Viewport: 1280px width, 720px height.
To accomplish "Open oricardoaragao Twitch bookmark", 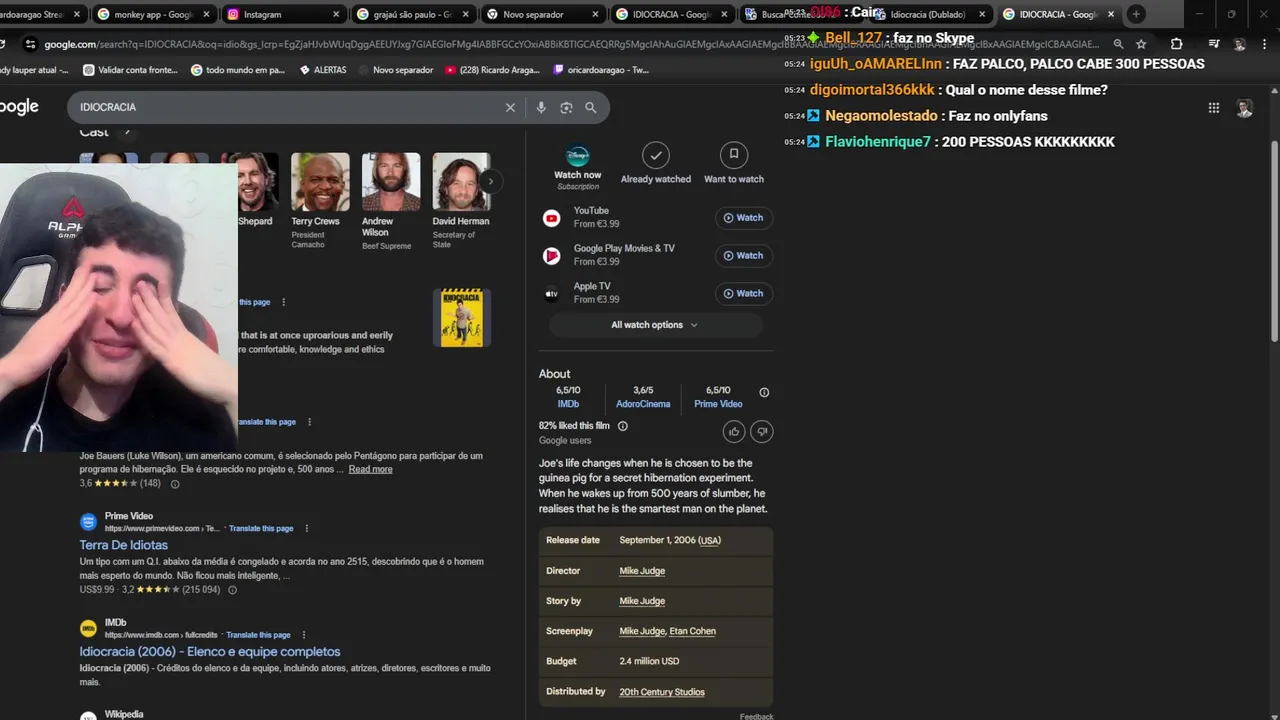I will pos(601,70).
